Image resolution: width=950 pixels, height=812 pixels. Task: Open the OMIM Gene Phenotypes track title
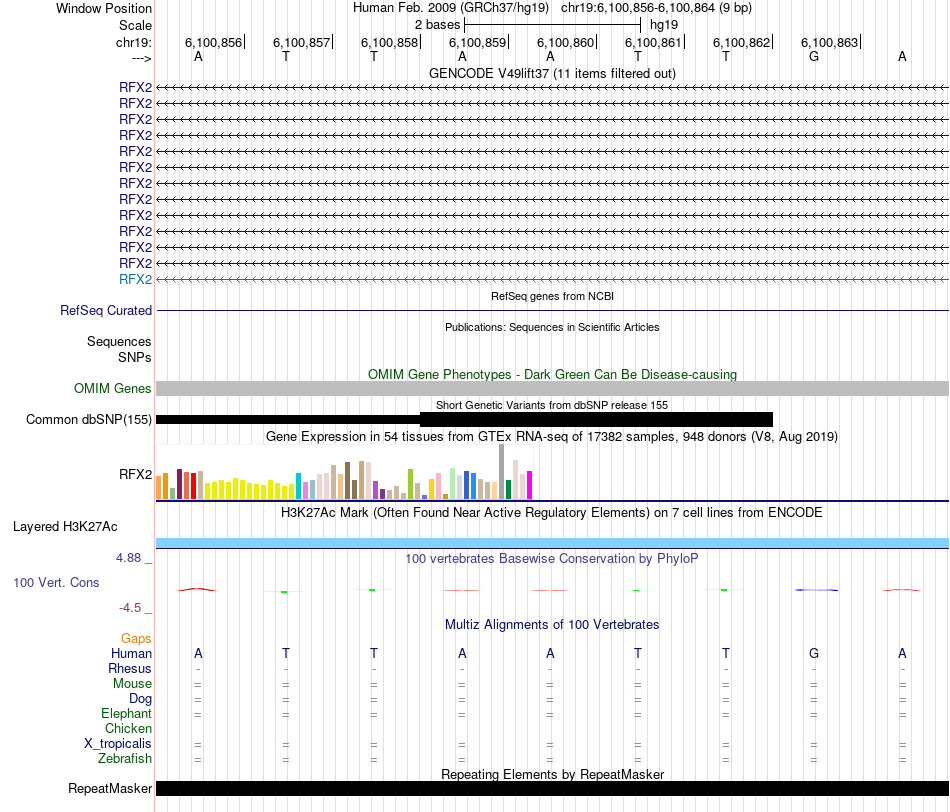coord(552,374)
